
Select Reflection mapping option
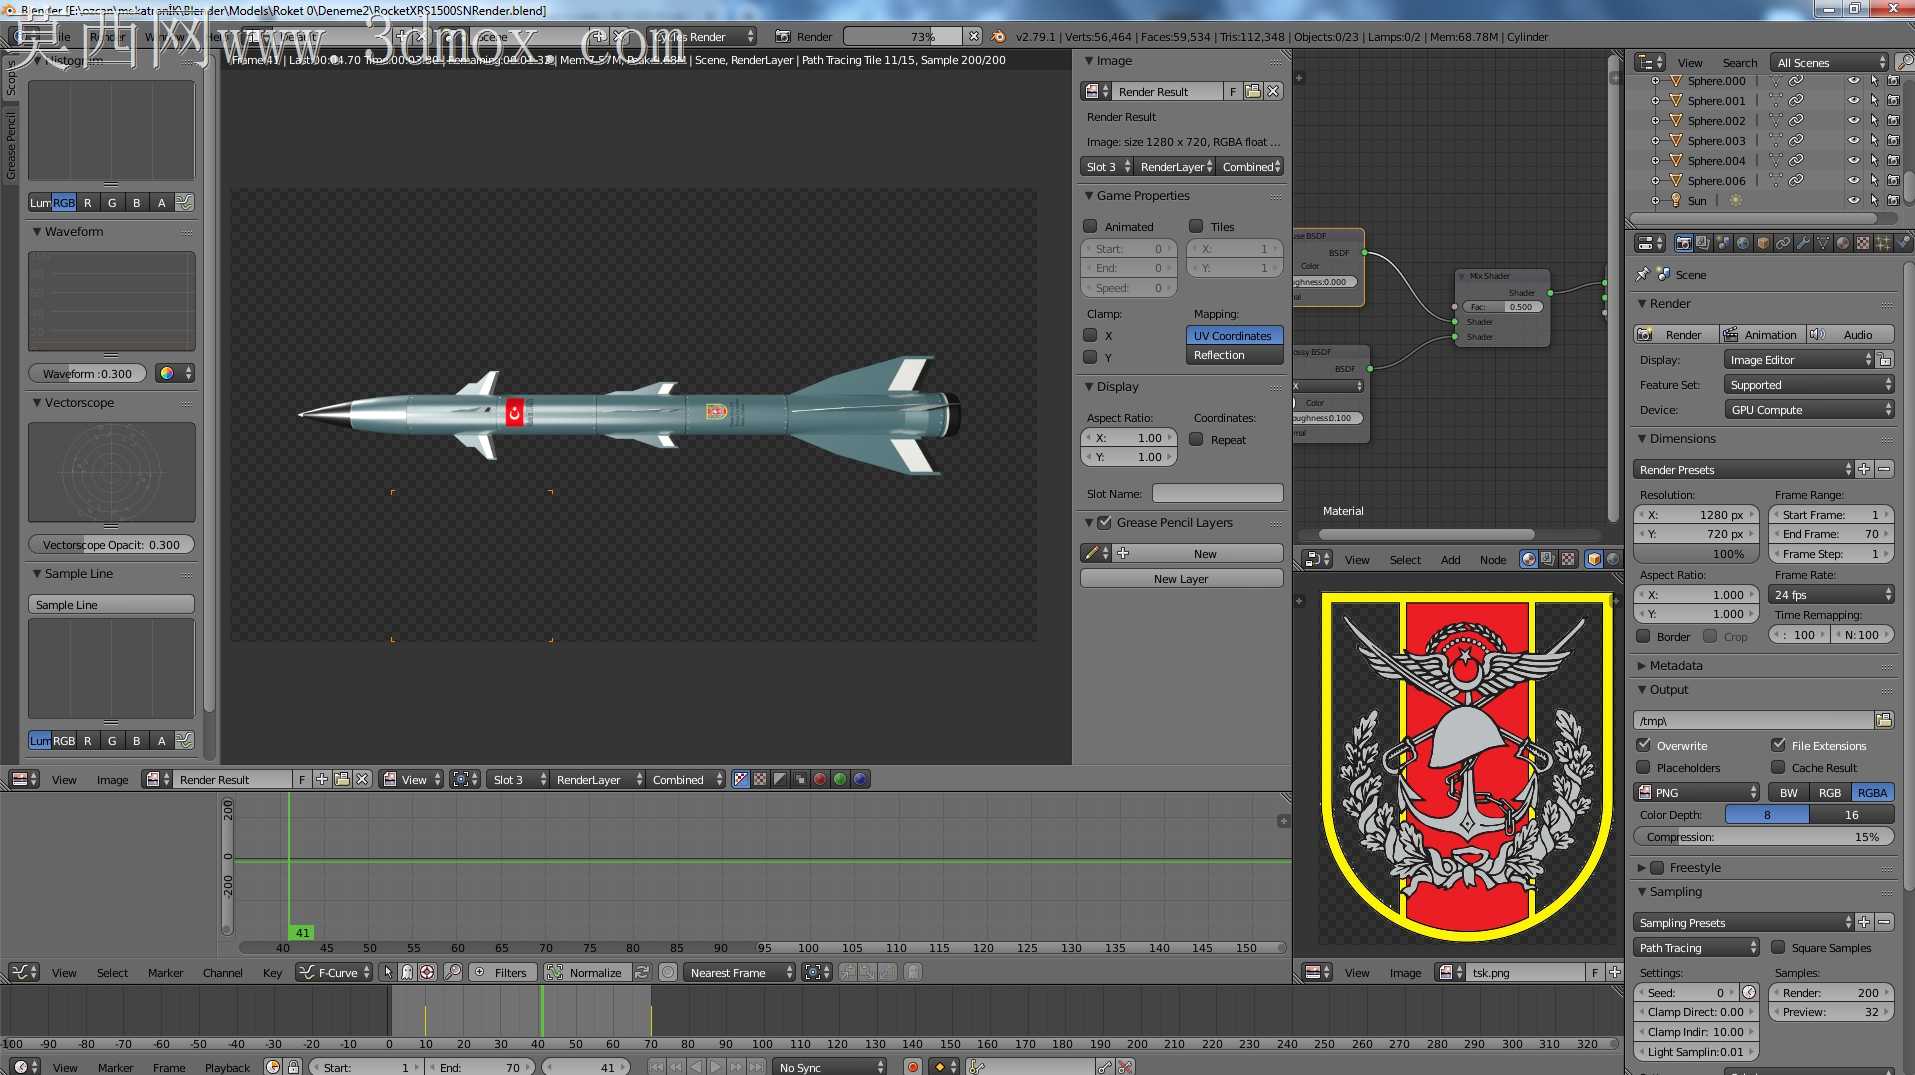(1234, 355)
